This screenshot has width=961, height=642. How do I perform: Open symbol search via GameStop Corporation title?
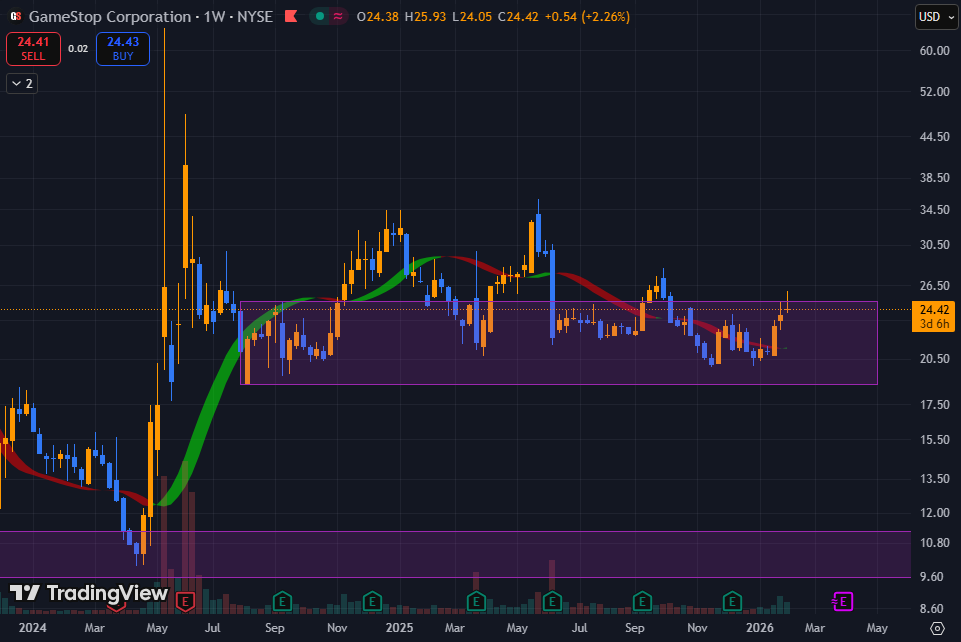[110, 17]
